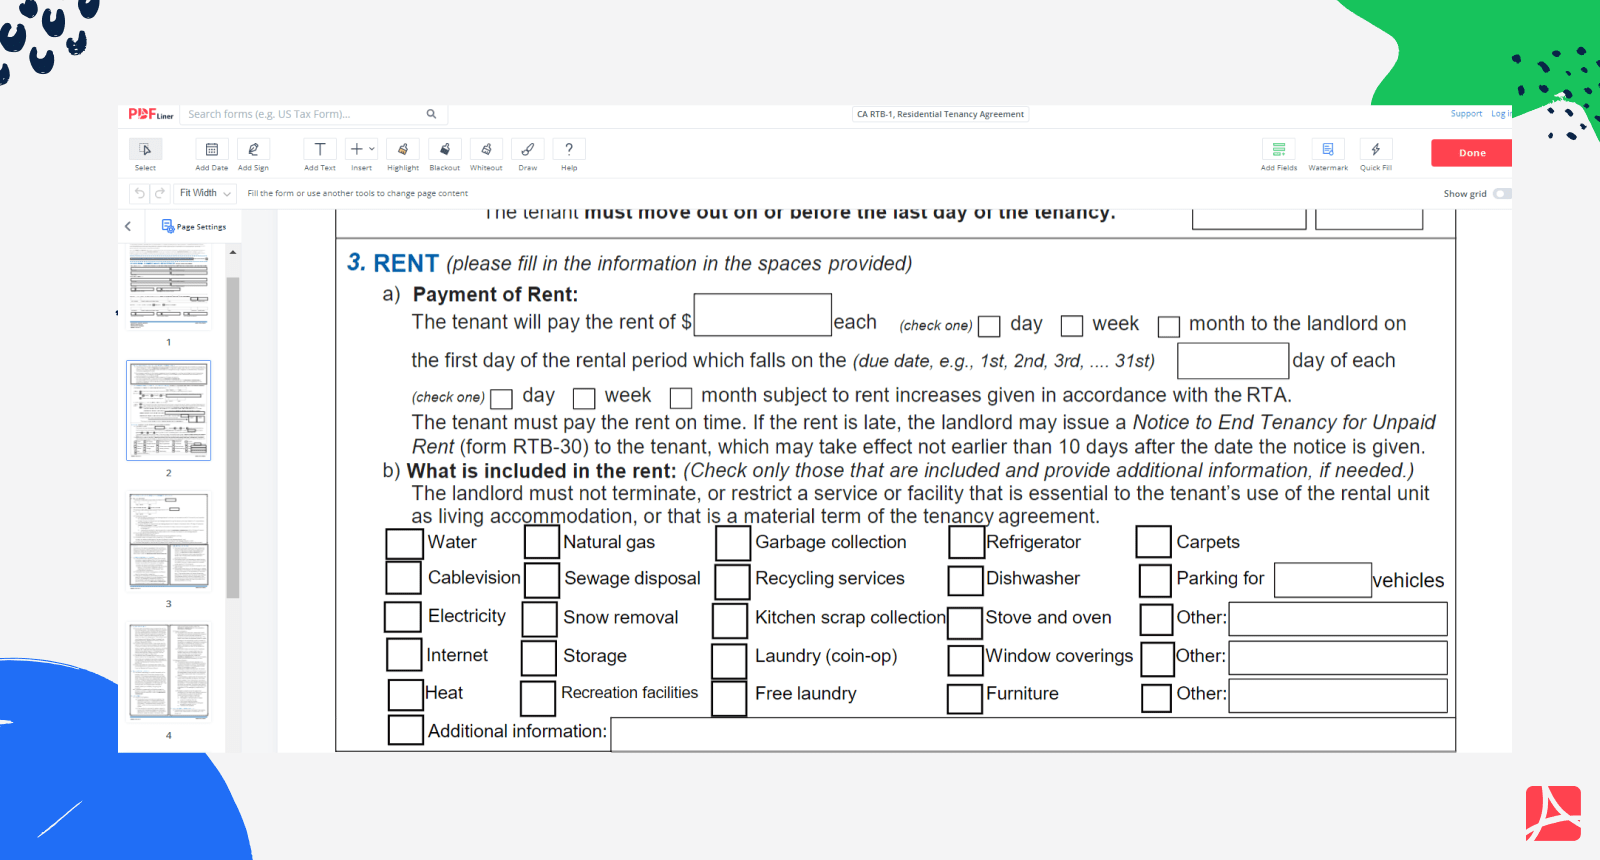Click the Add Date calendar icon

point(212,149)
